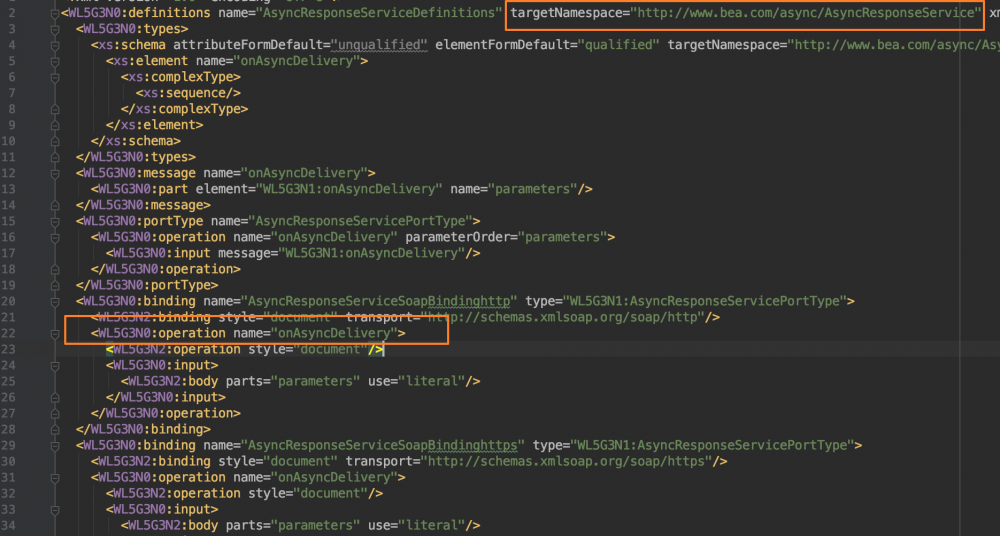Image resolution: width=1000 pixels, height=536 pixels.
Task: Click "WL5G3N1:onAsyncDelivery" element value on line 13
Action: (349, 189)
